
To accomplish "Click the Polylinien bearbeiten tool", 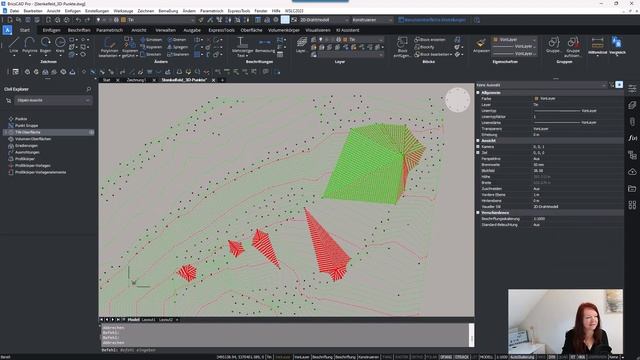I will pyautogui.click(x=109, y=47).
